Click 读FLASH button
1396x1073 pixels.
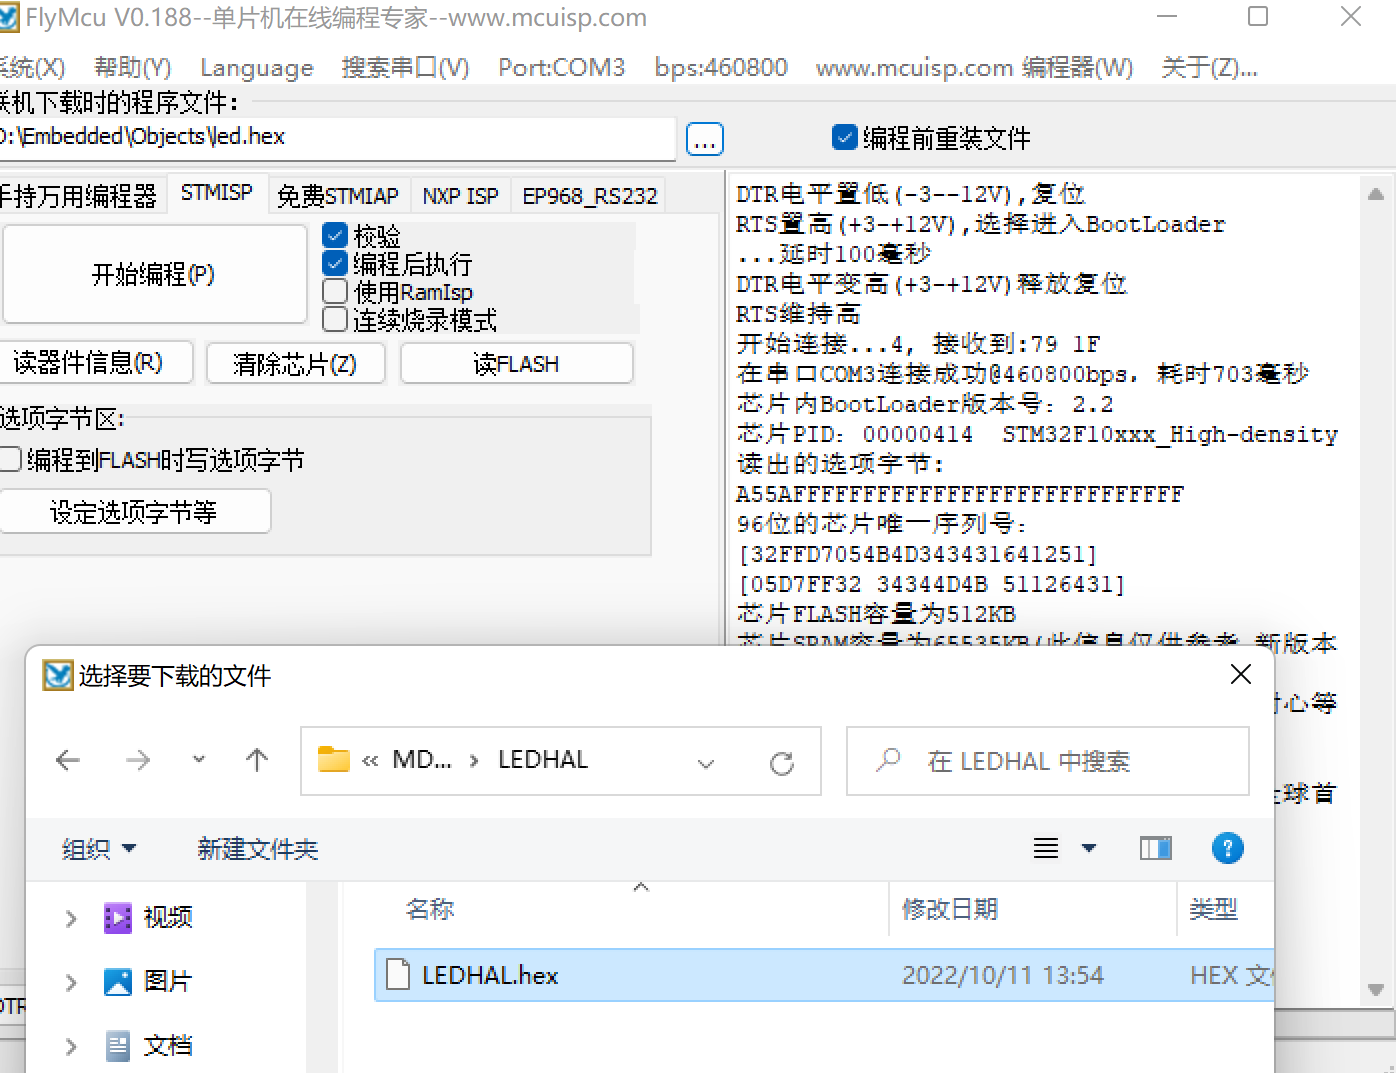(x=516, y=363)
